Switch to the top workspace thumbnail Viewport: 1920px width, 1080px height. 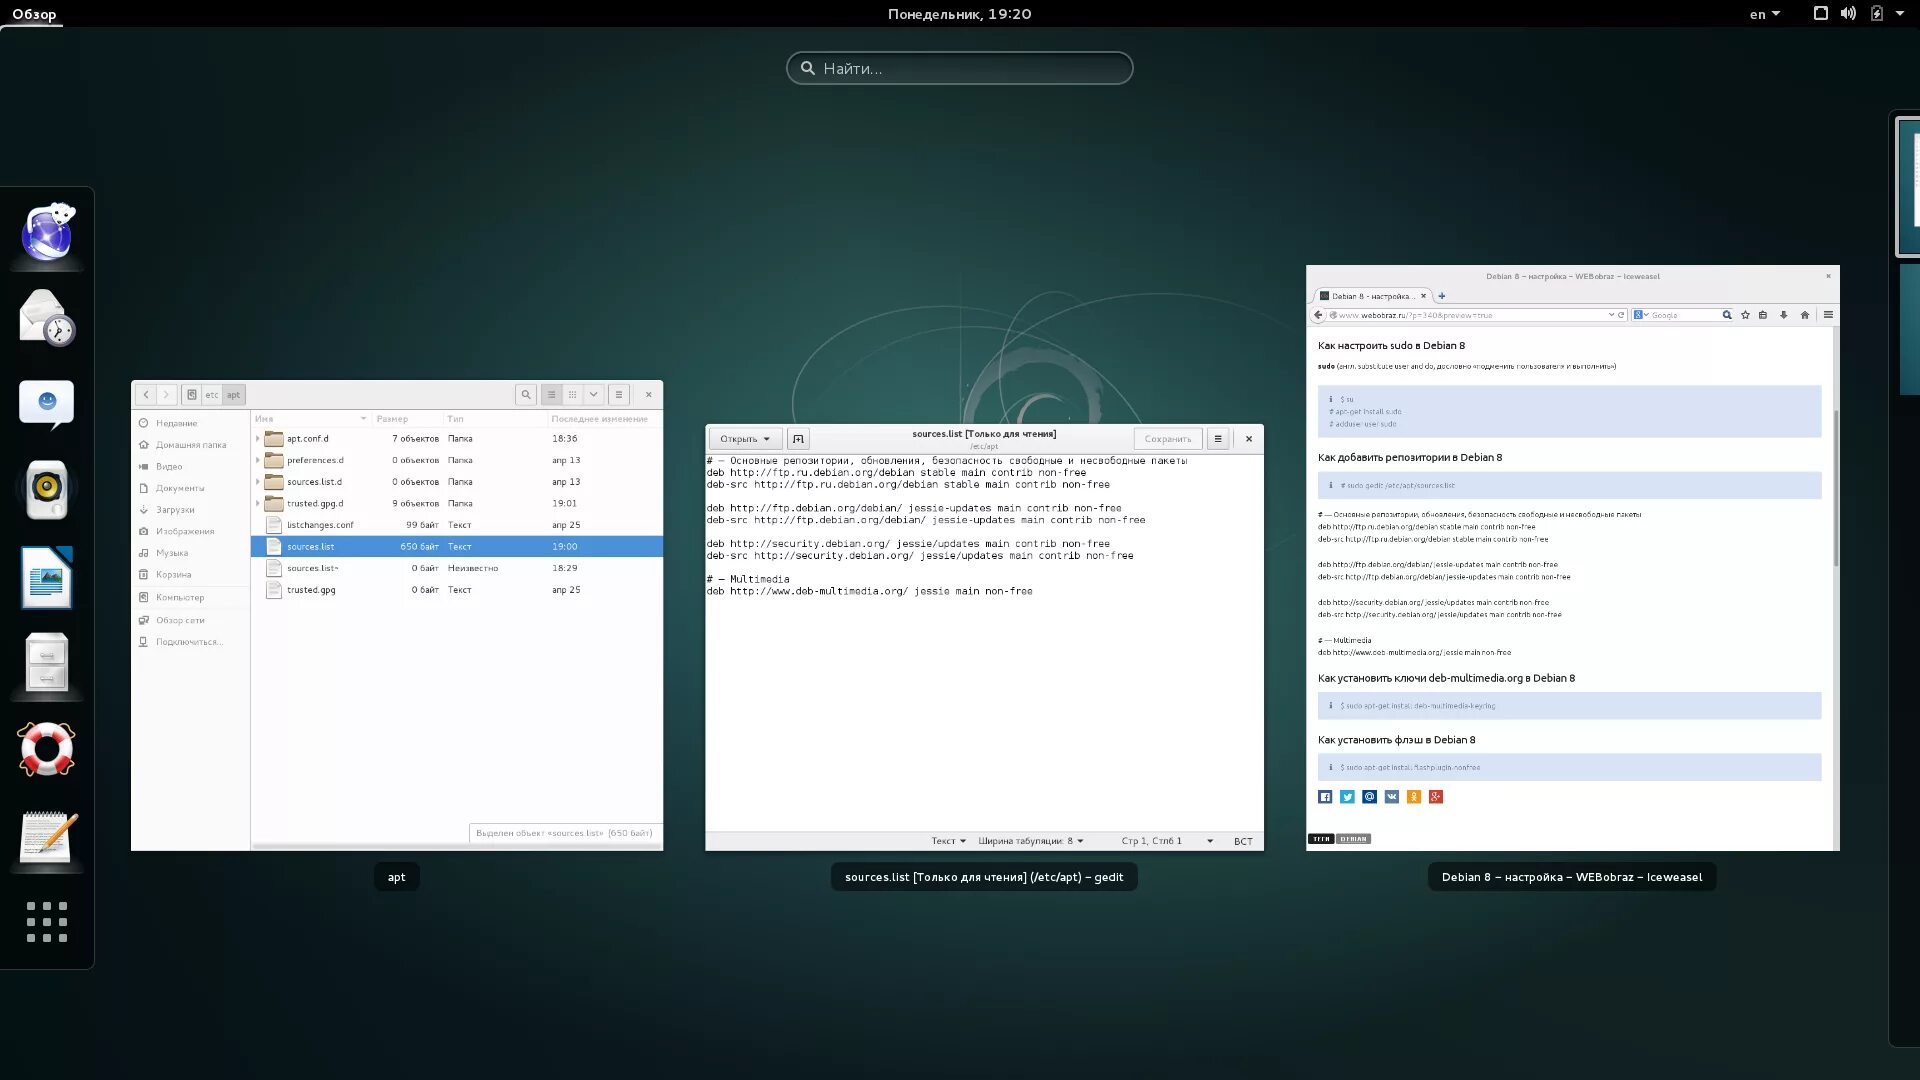click(1908, 187)
